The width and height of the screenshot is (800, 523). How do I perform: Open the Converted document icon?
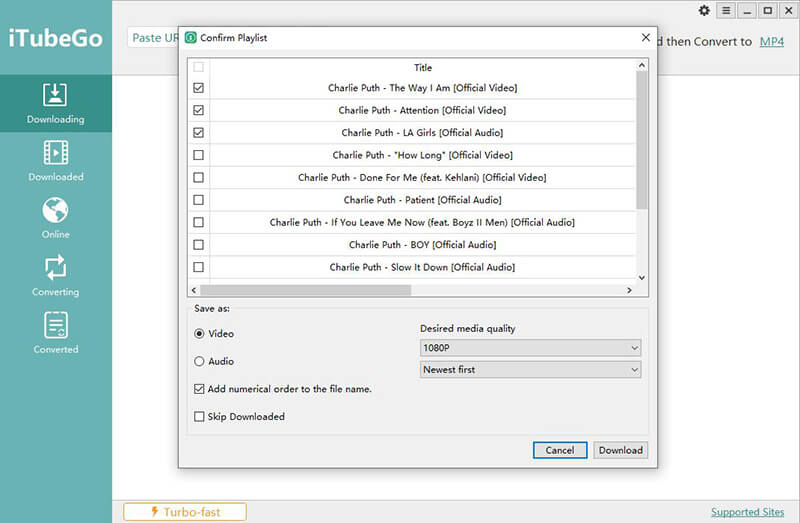point(55,325)
